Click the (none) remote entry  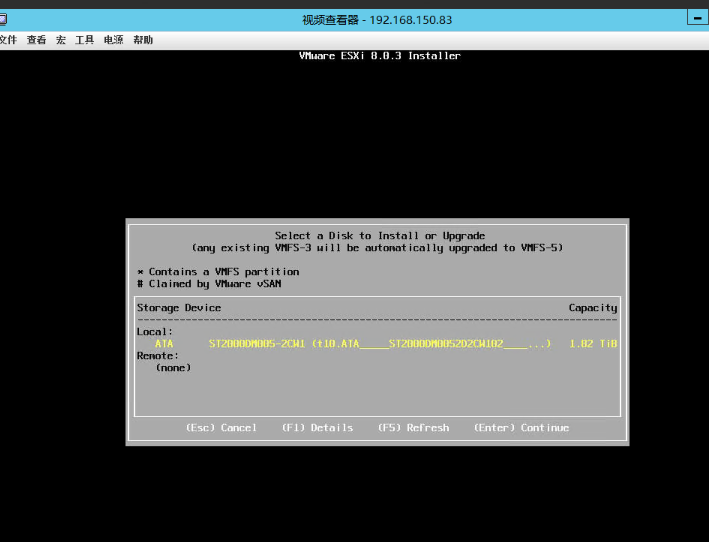point(173,368)
